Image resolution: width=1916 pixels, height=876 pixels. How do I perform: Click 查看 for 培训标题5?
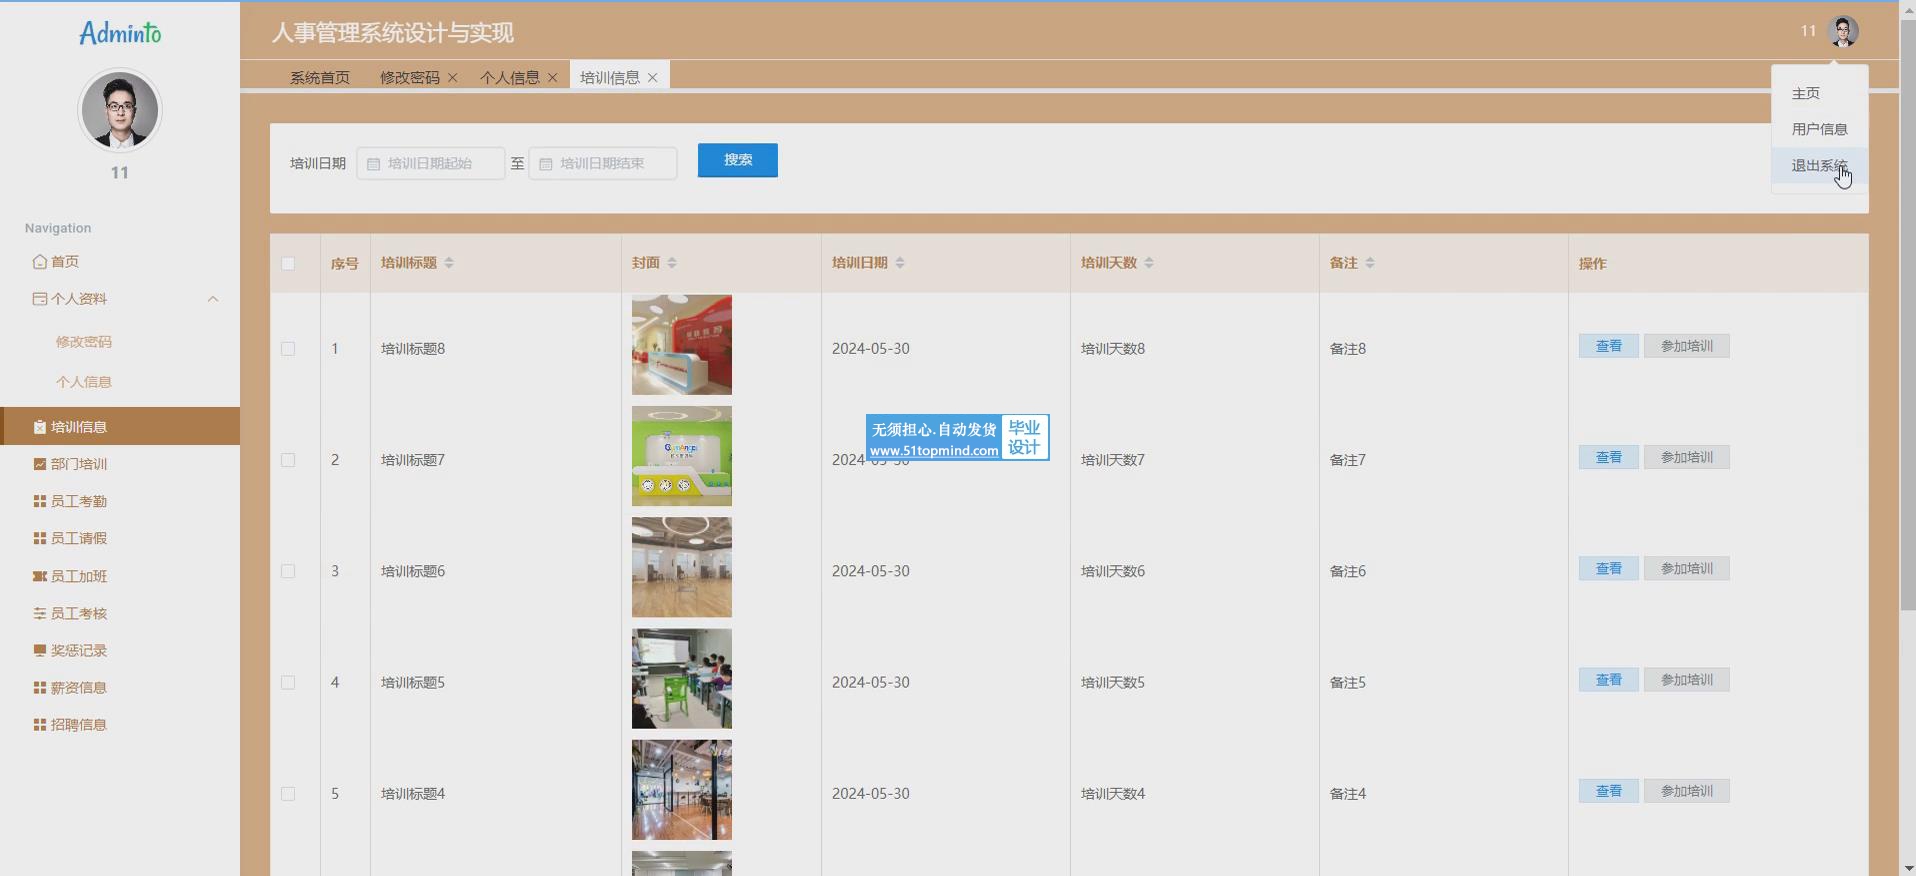coord(1609,680)
